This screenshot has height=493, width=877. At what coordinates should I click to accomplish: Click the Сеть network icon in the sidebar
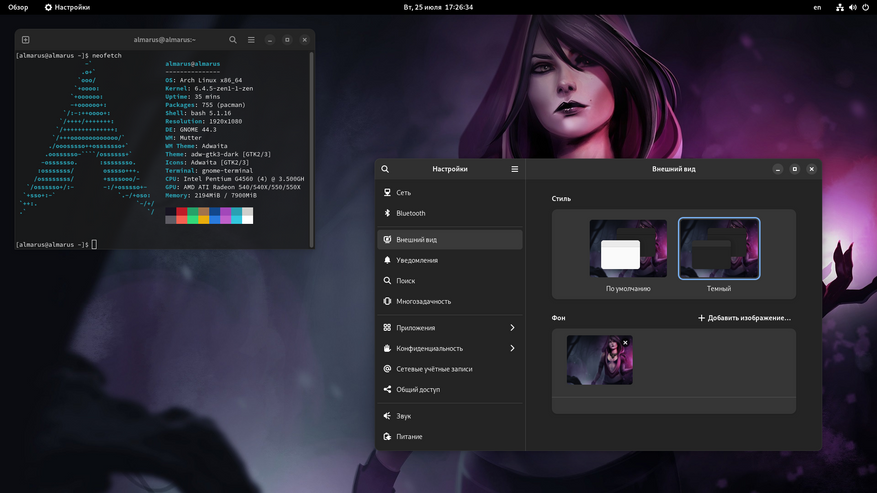(387, 192)
